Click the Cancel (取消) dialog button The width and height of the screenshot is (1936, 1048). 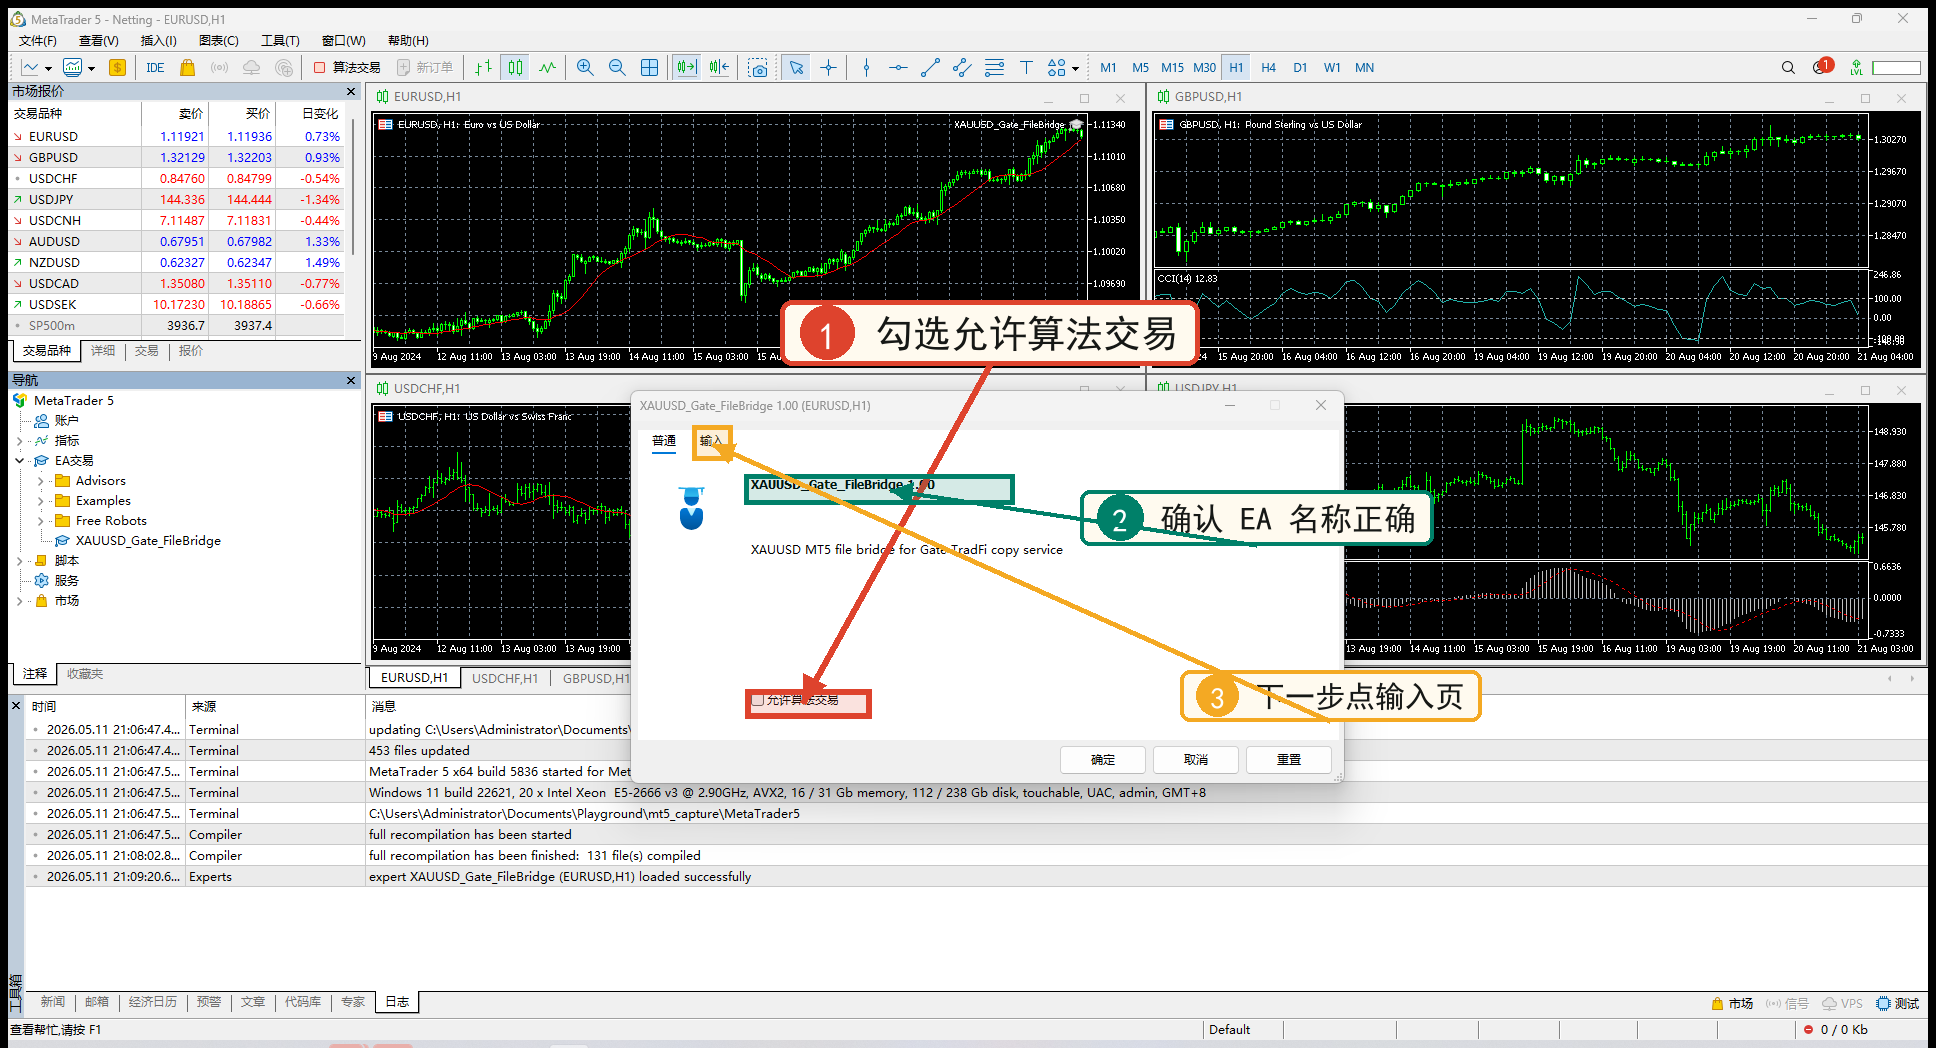(x=1196, y=760)
